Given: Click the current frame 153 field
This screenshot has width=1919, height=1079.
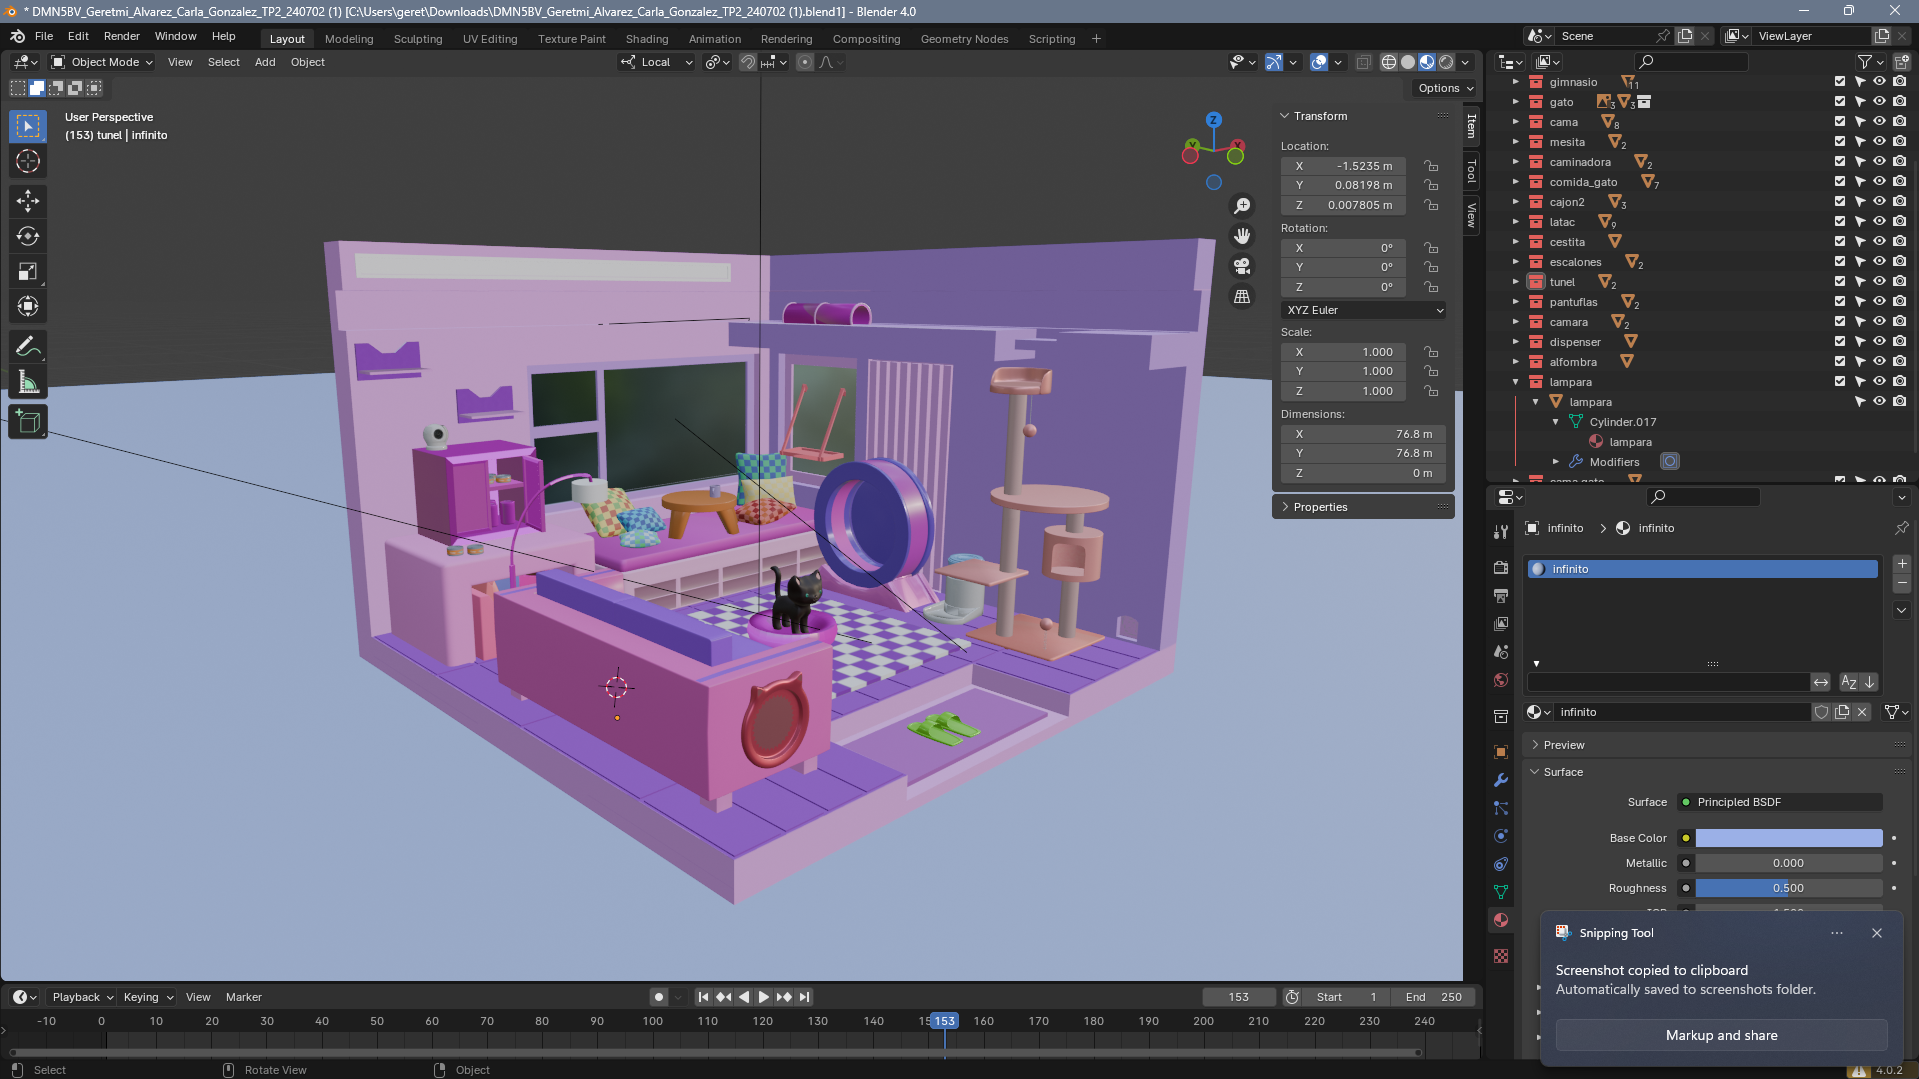Looking at the screenshot, I should coord(1239,997).
